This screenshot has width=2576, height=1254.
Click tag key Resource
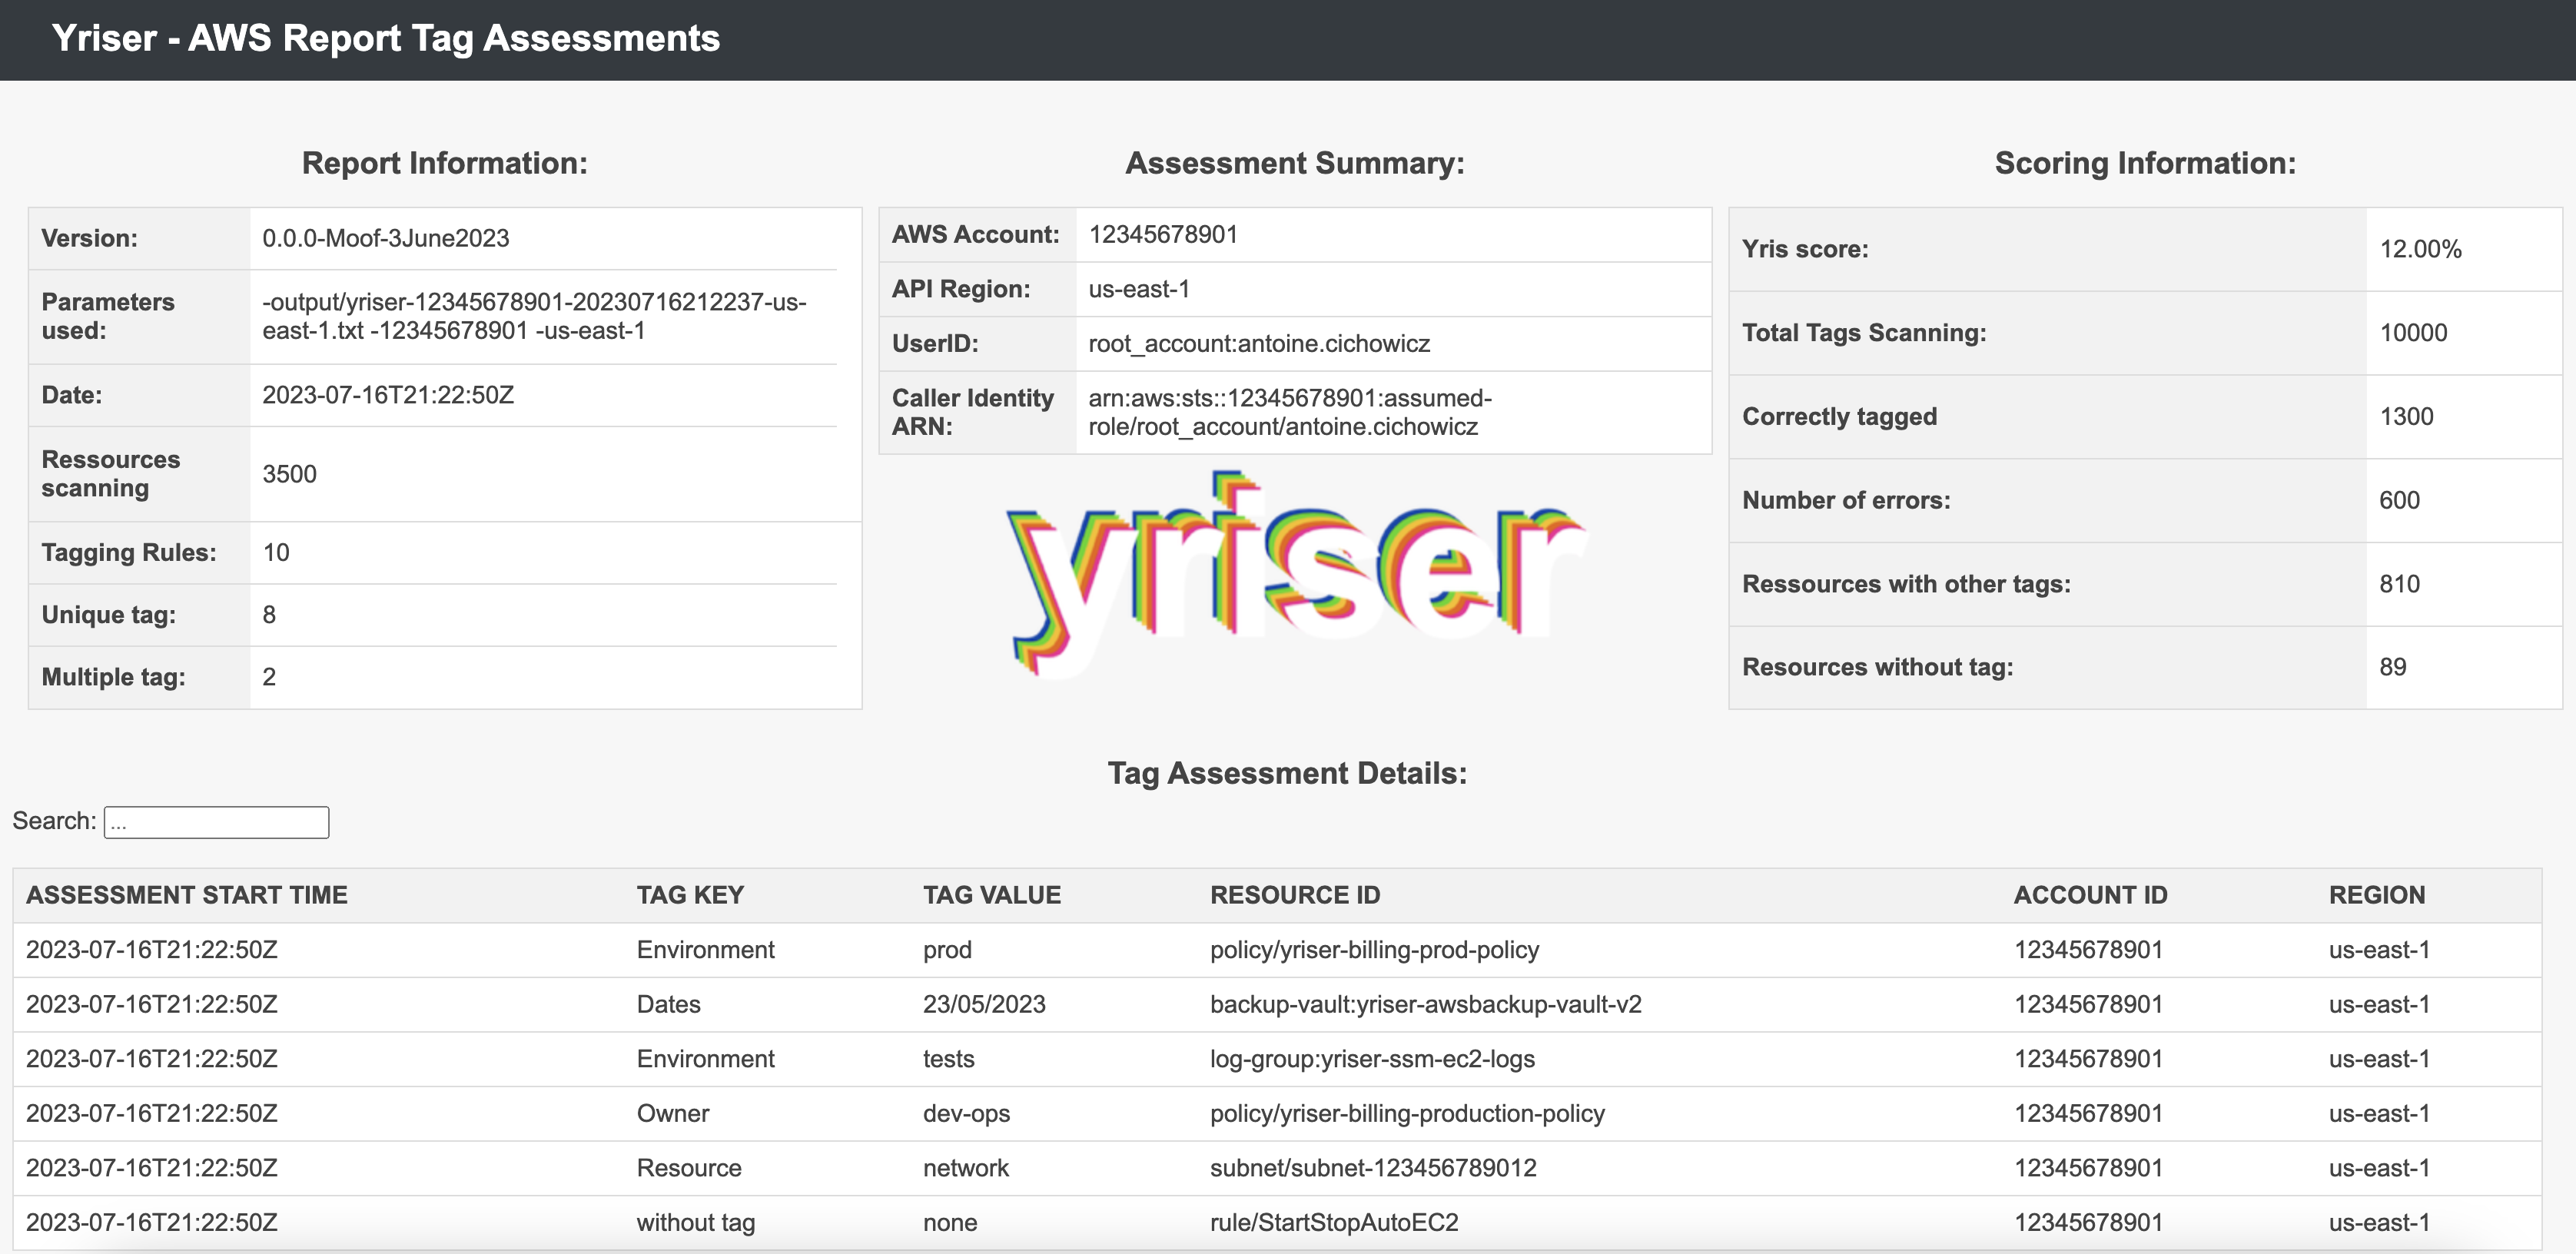[689, 1168]
